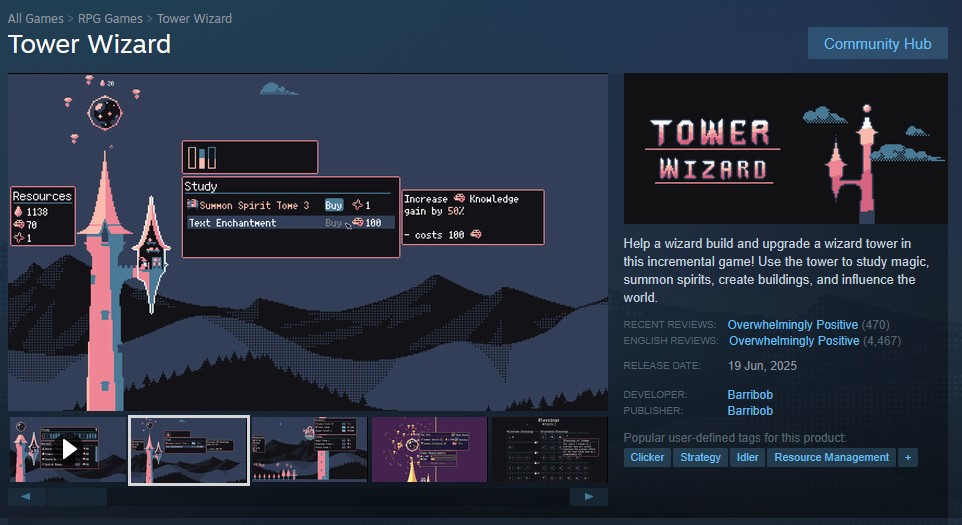Select the dark blessings grid thumbnail
962x525 pixels.
click(x=550, y=450)
